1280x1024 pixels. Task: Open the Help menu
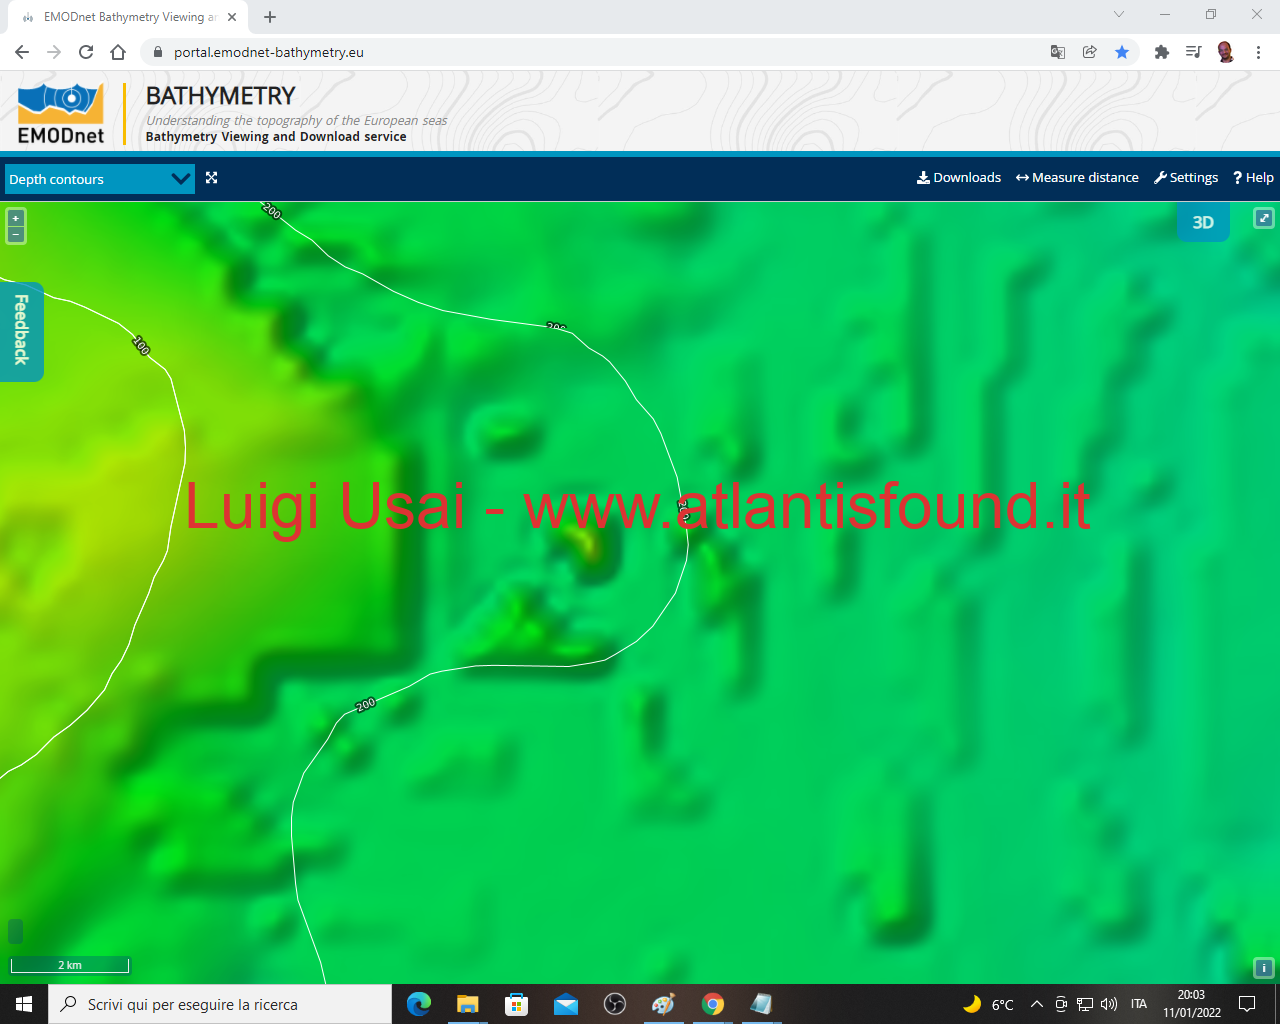(x=1253, y=178)
